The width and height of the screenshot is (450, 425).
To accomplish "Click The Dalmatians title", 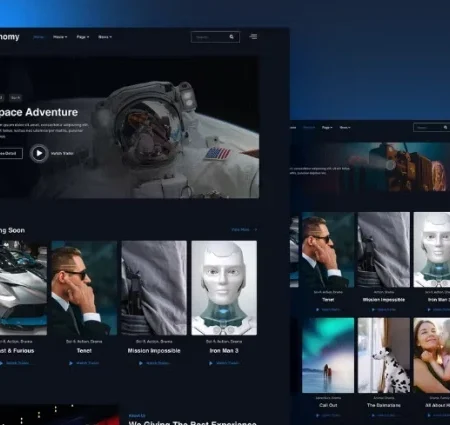I will tap(384, 405).
